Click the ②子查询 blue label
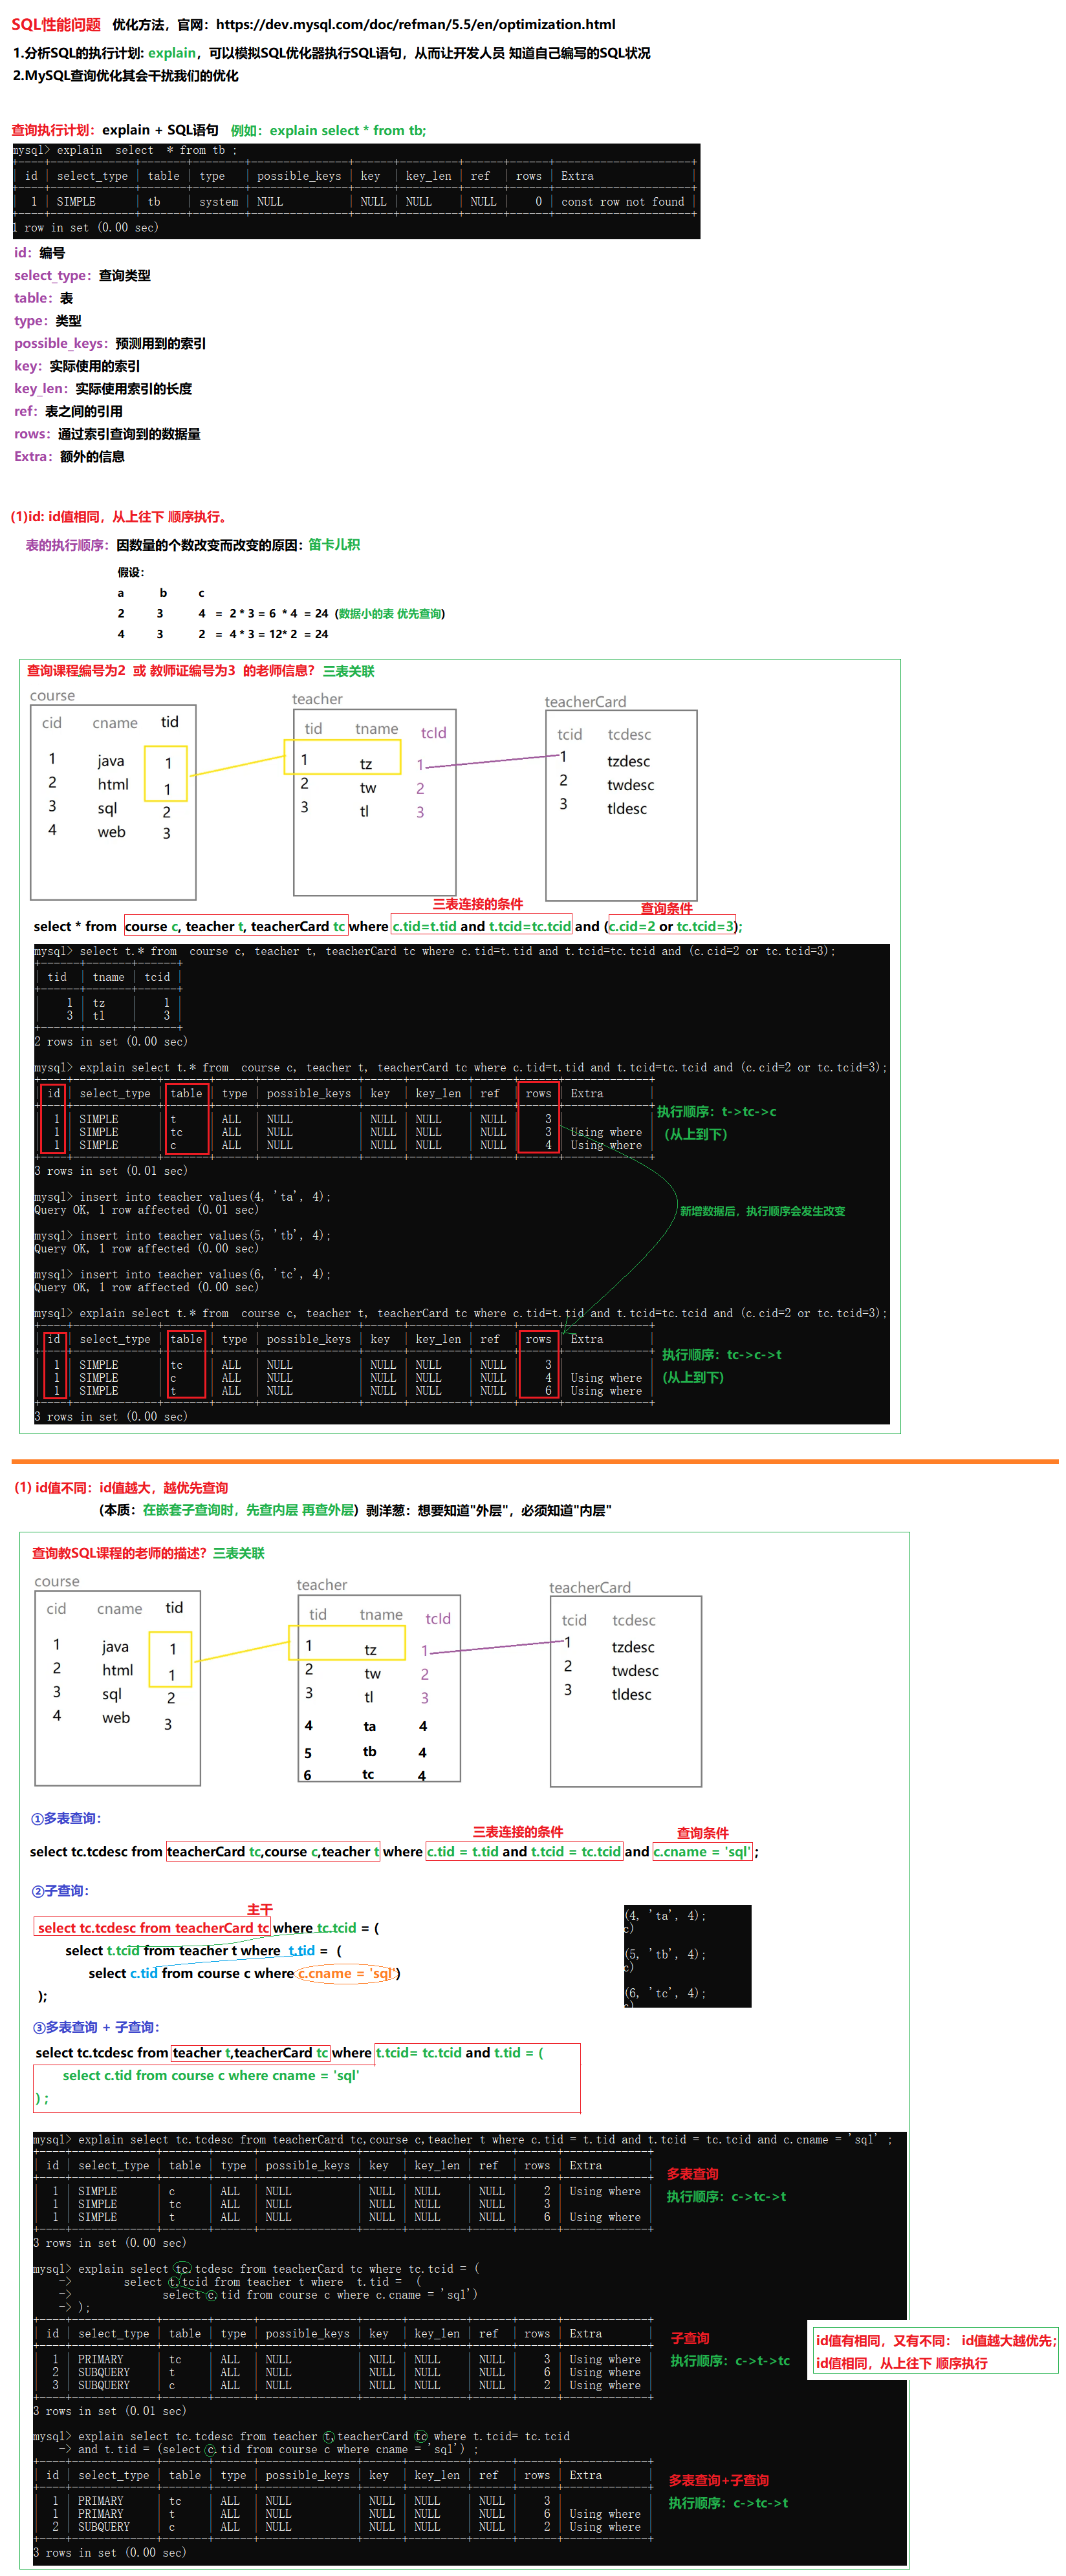 click(x=60, y=1891)
